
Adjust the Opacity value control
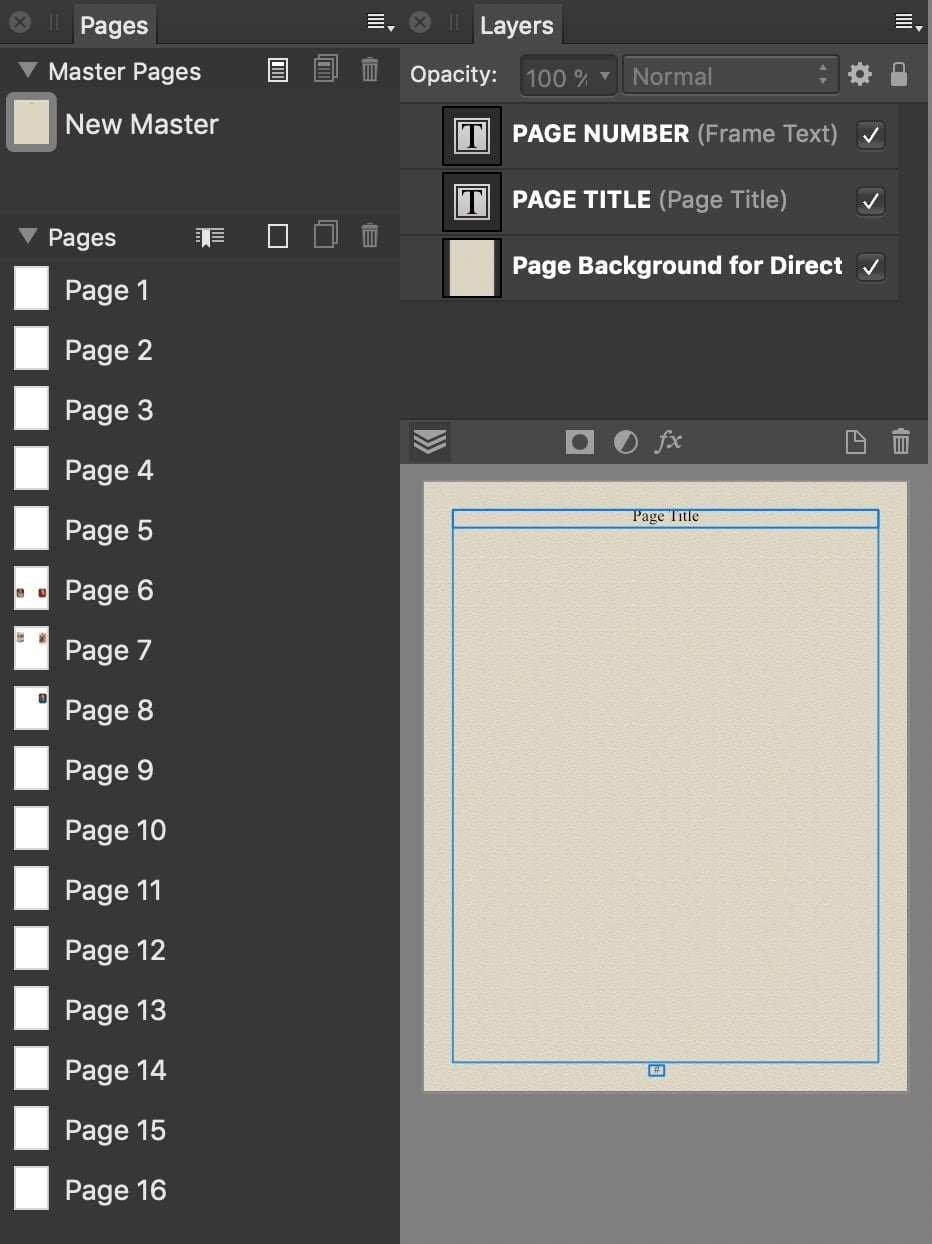[x=567, y=74]
